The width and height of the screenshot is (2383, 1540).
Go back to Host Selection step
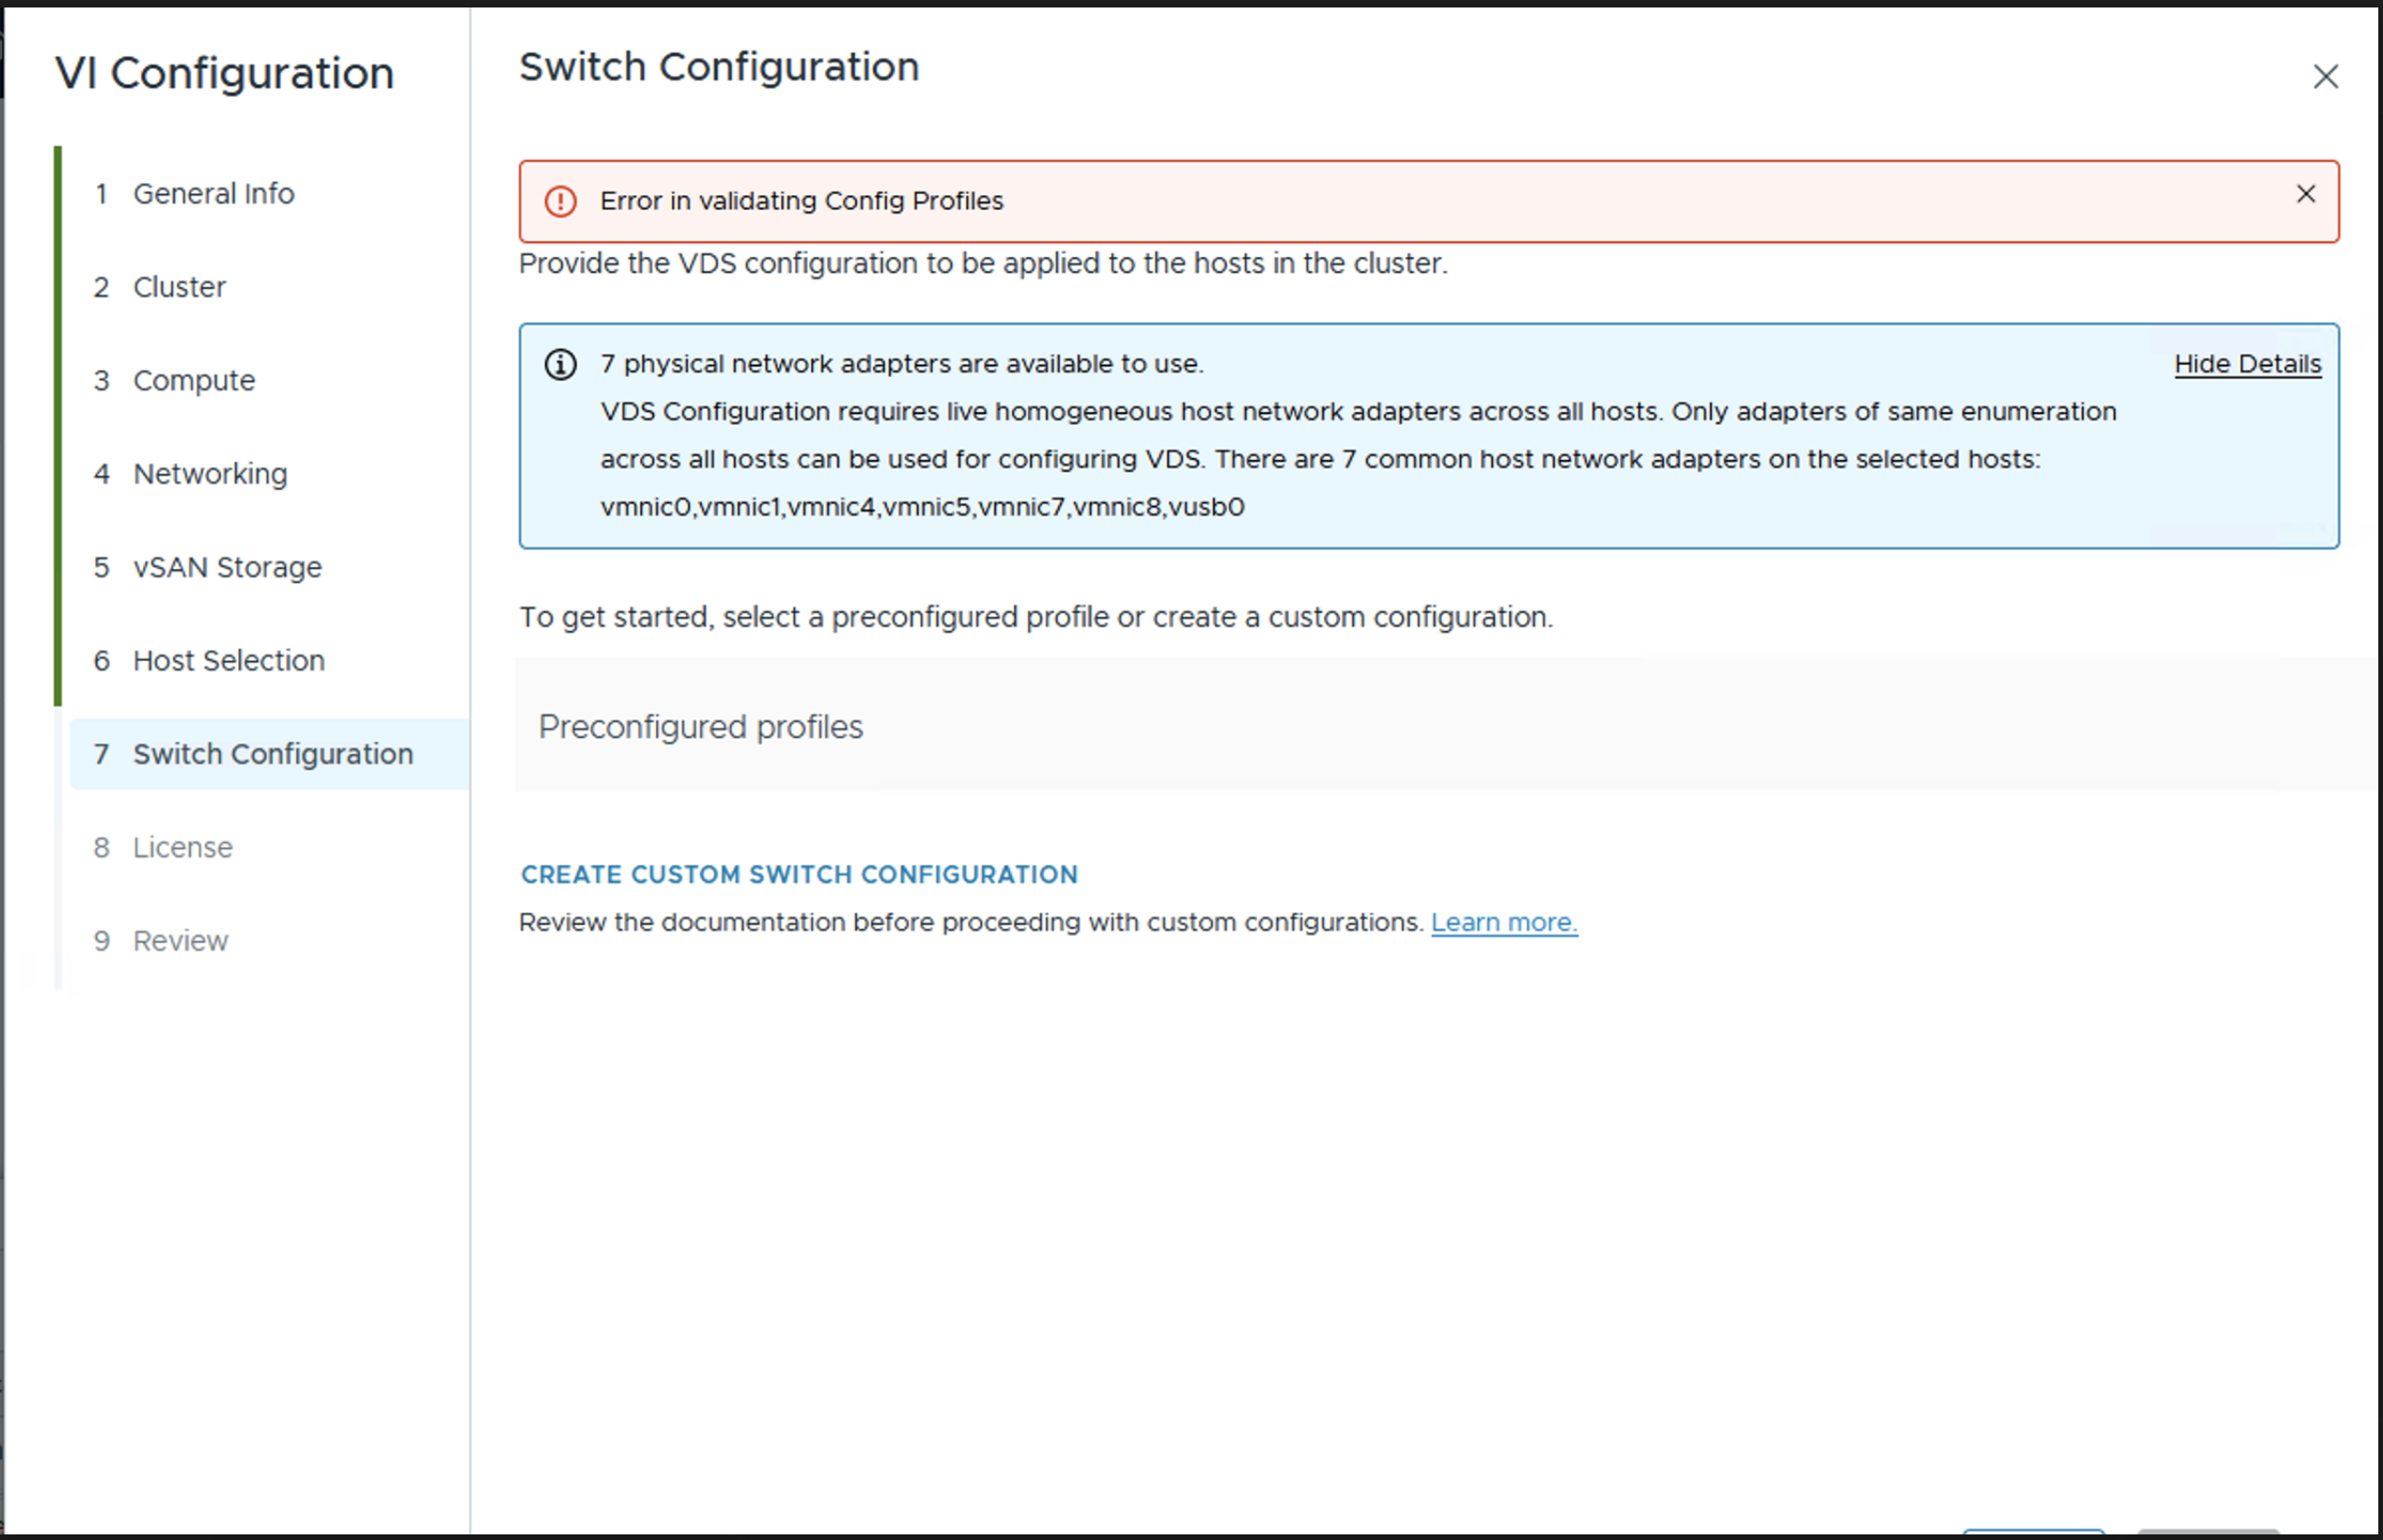tap(228, 660)
